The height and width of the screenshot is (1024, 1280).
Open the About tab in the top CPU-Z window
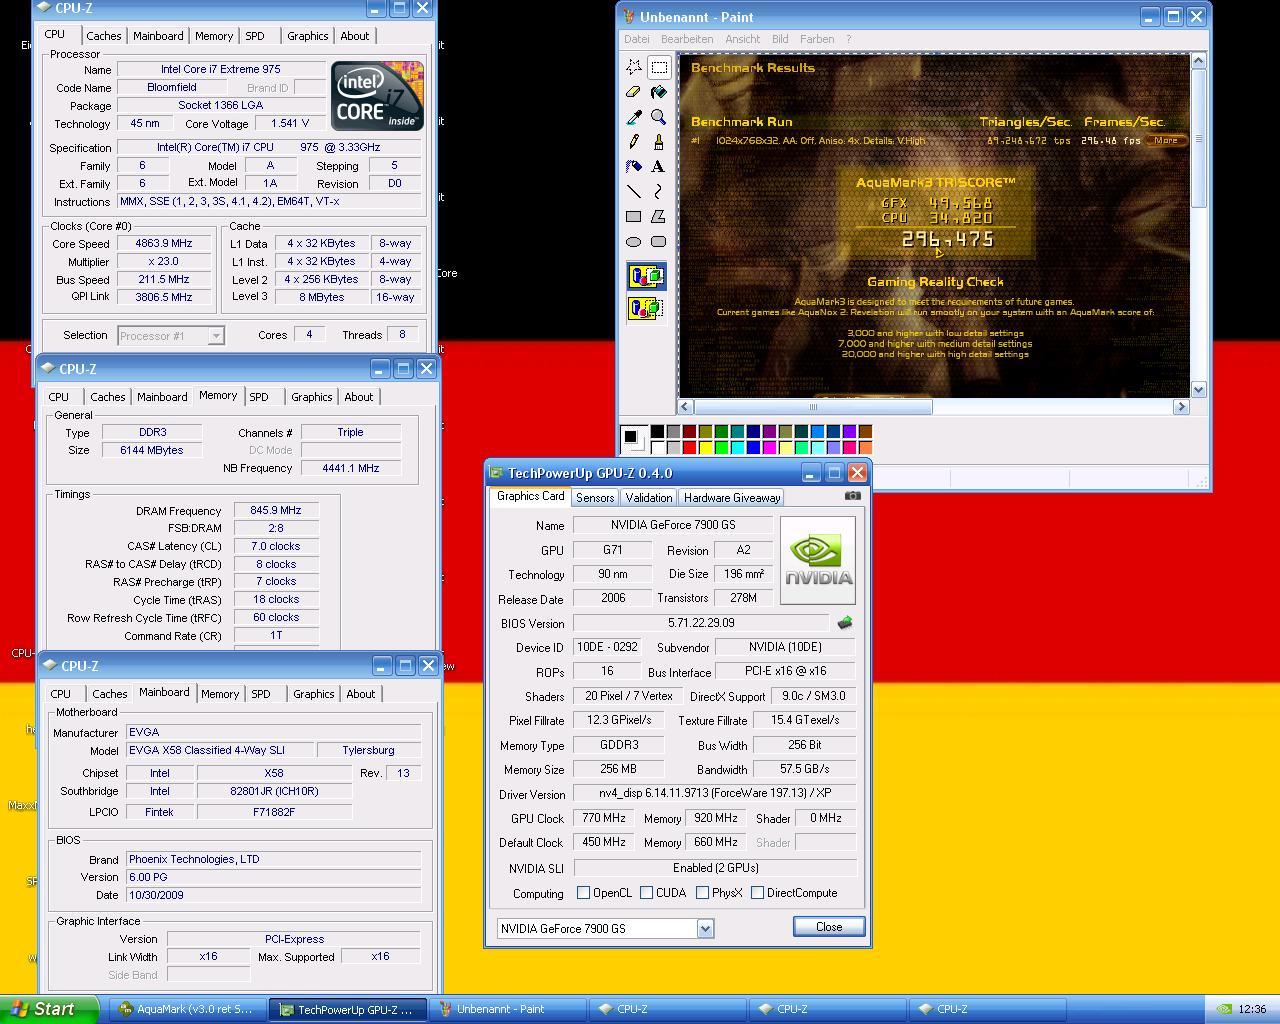(355, 36)
